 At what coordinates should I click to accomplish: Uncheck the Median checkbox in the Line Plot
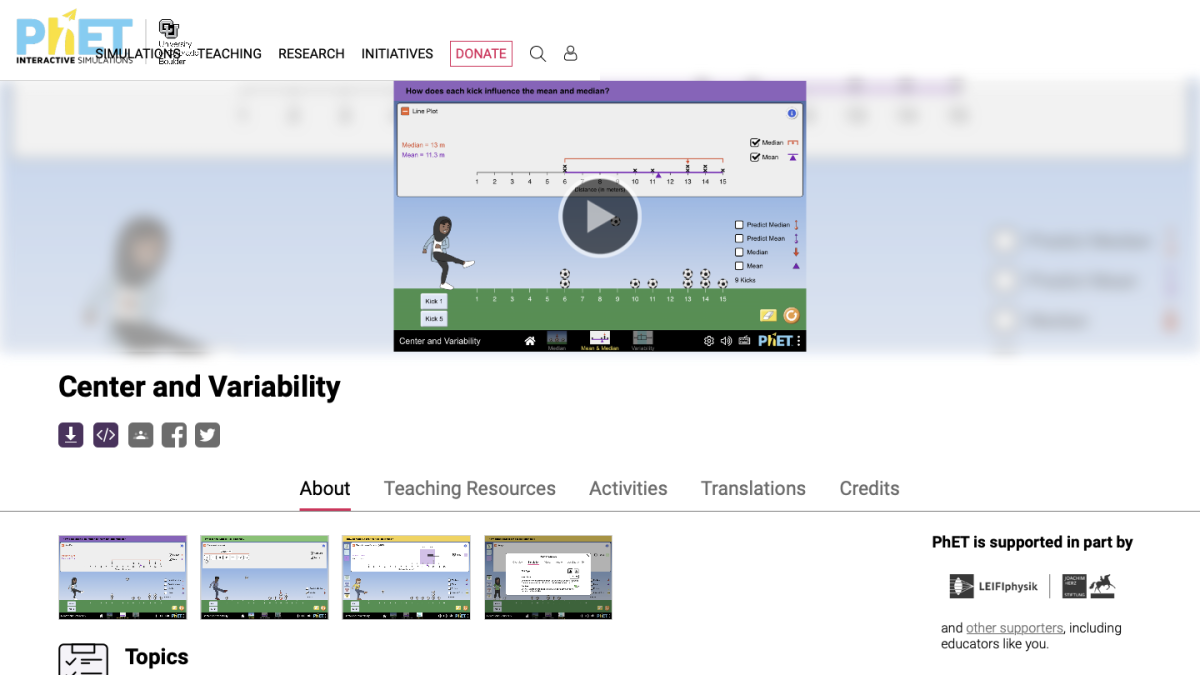755,143
